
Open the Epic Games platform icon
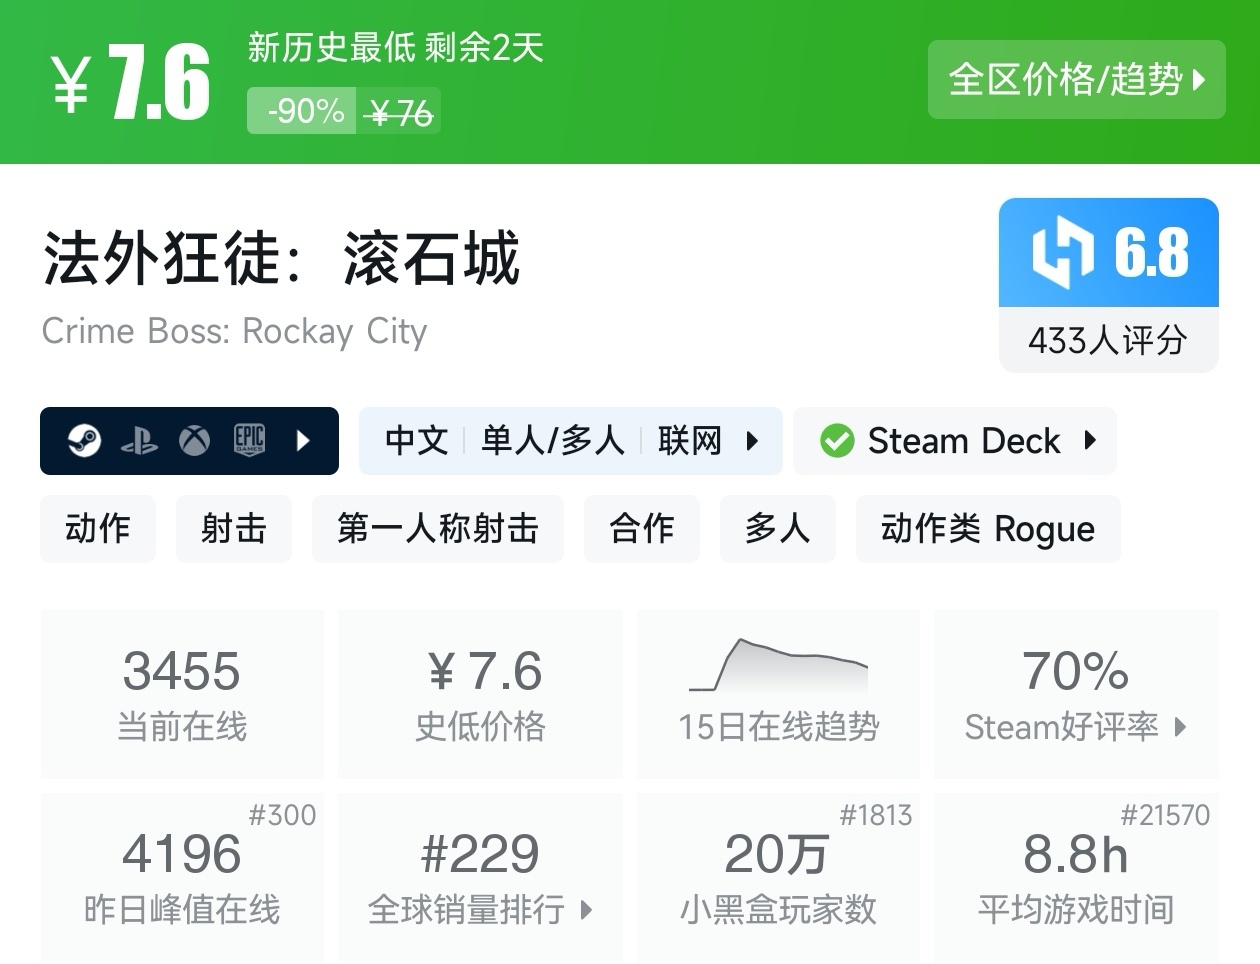(x=249, y=440)
